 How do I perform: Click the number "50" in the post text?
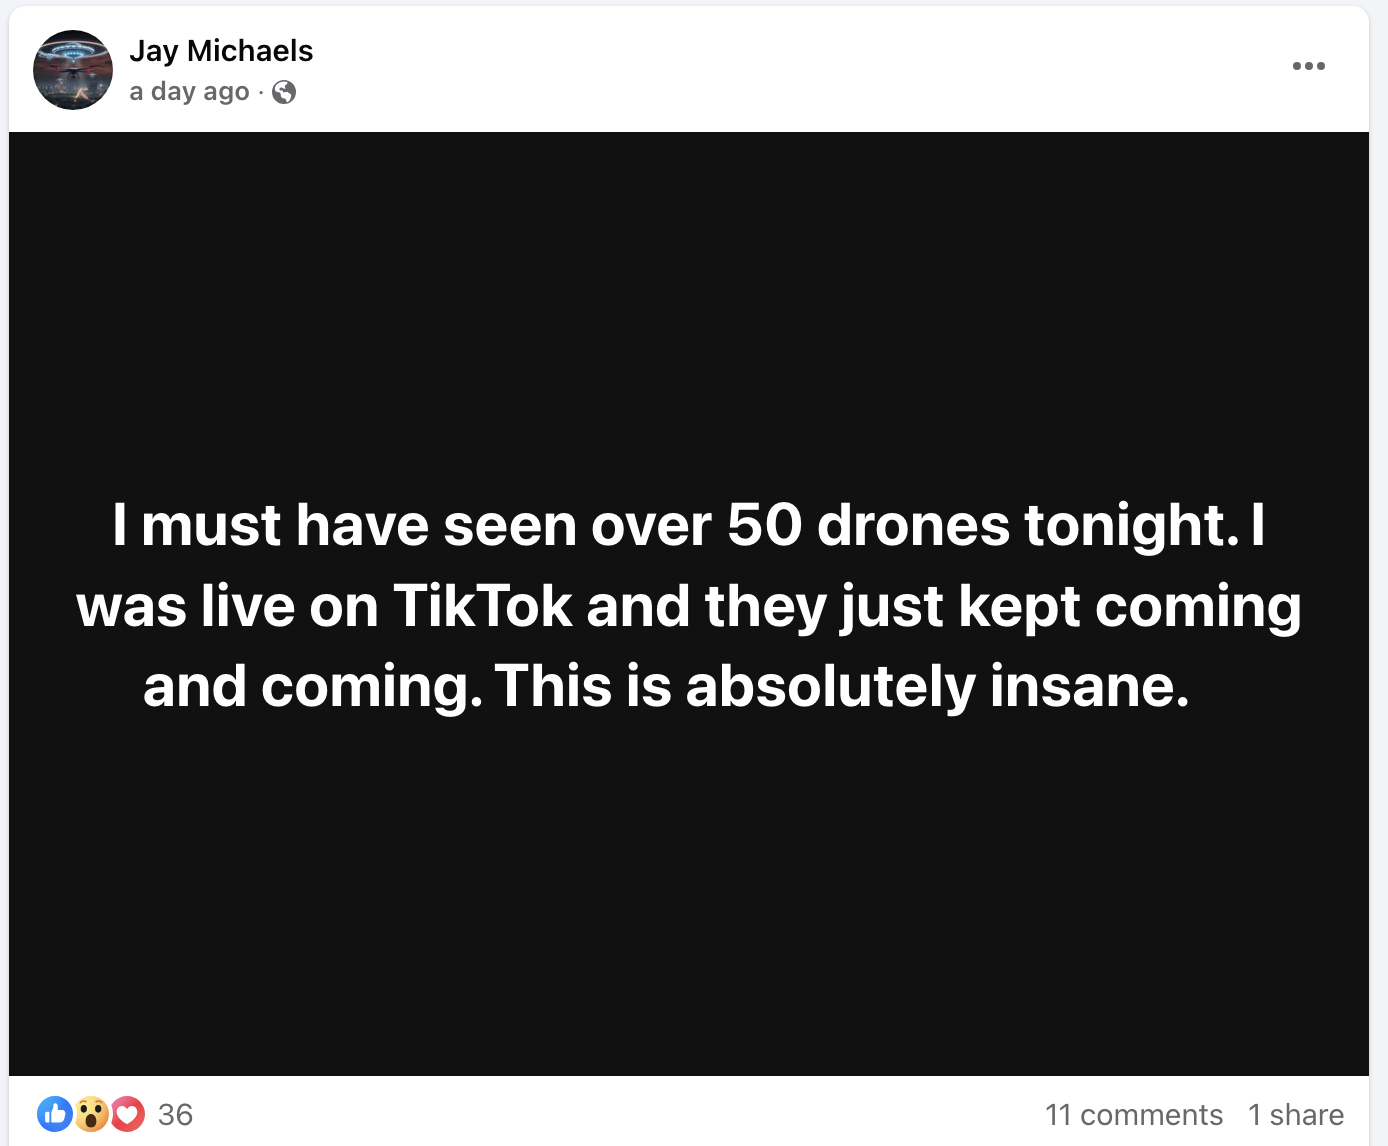point(764,525)
